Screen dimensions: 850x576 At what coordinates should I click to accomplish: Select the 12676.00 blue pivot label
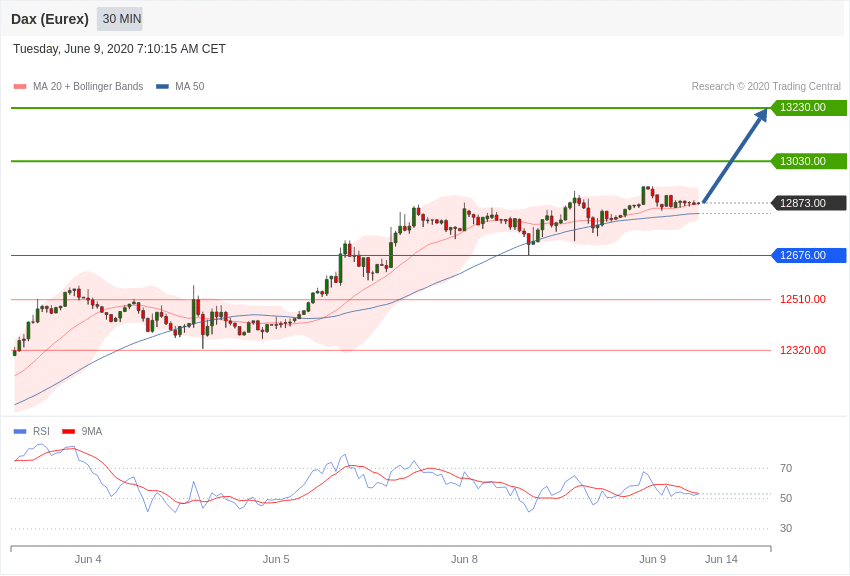coord(808,255)
